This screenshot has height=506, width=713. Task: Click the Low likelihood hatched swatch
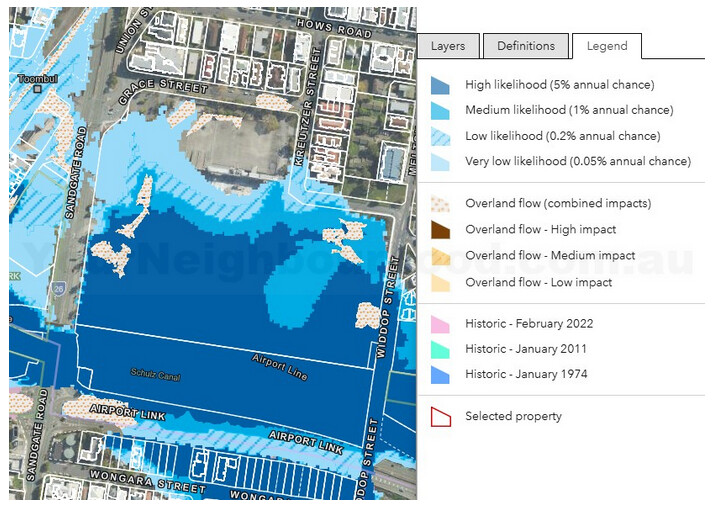click(x=440, y=136)
